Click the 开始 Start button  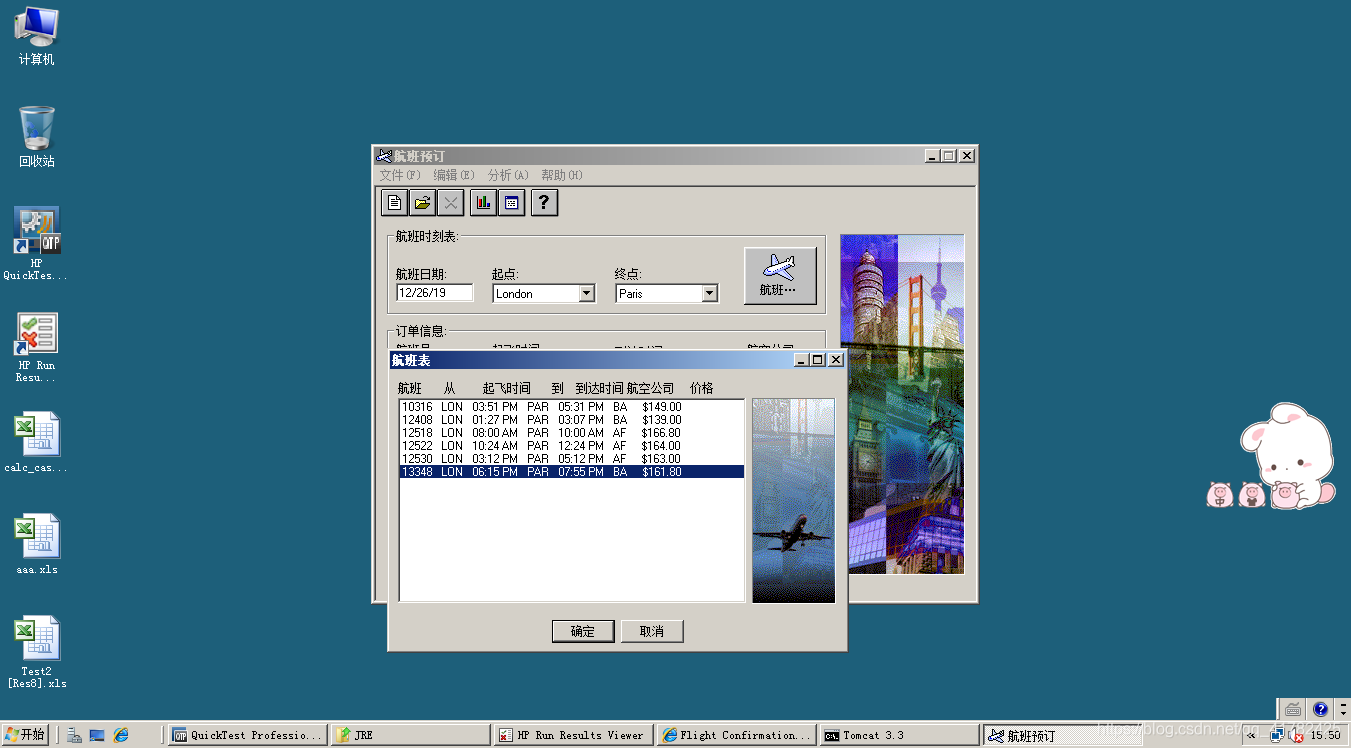(25, 735)
